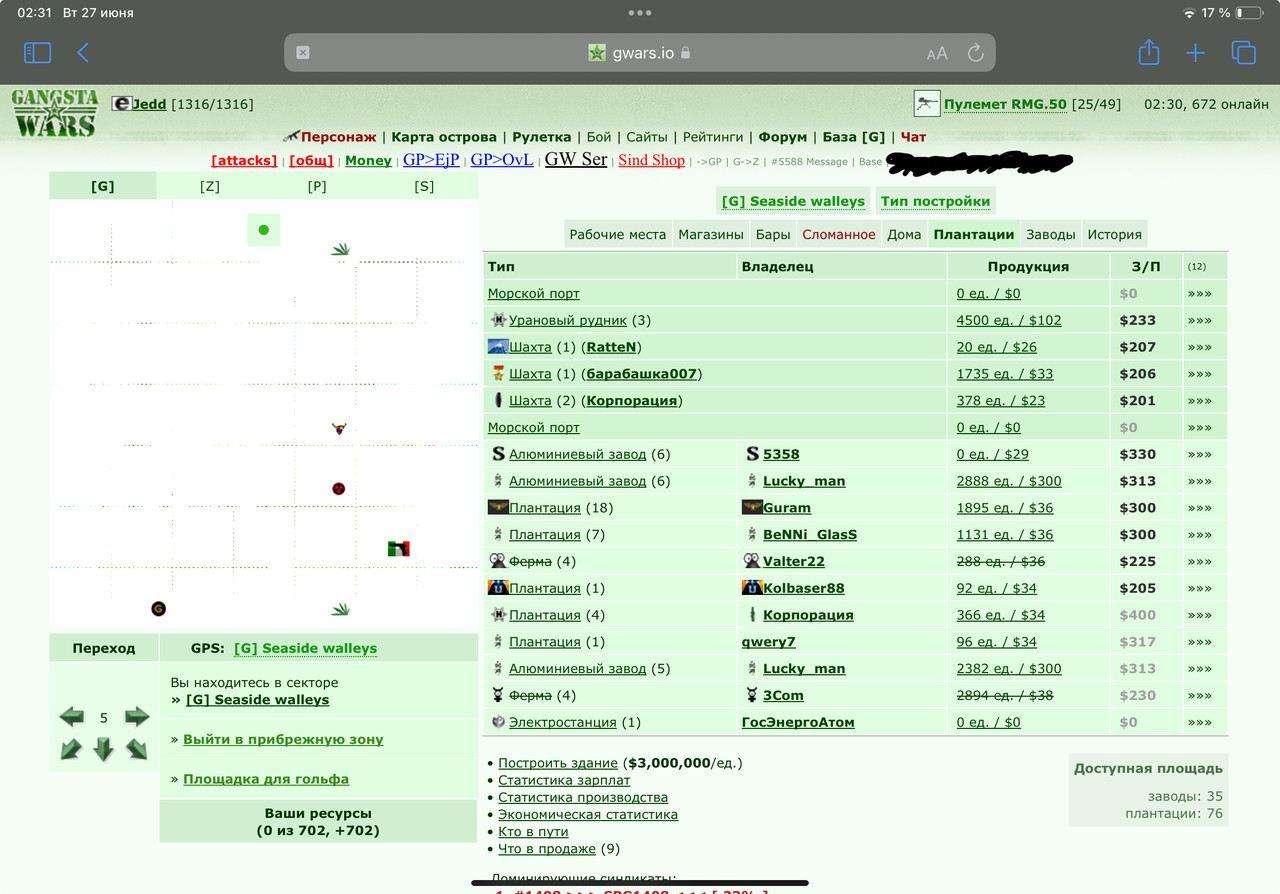Expand details arrows for Valter22 ферма row
This screenshot has width=1280, height=894.
[x=1199, y=561]
